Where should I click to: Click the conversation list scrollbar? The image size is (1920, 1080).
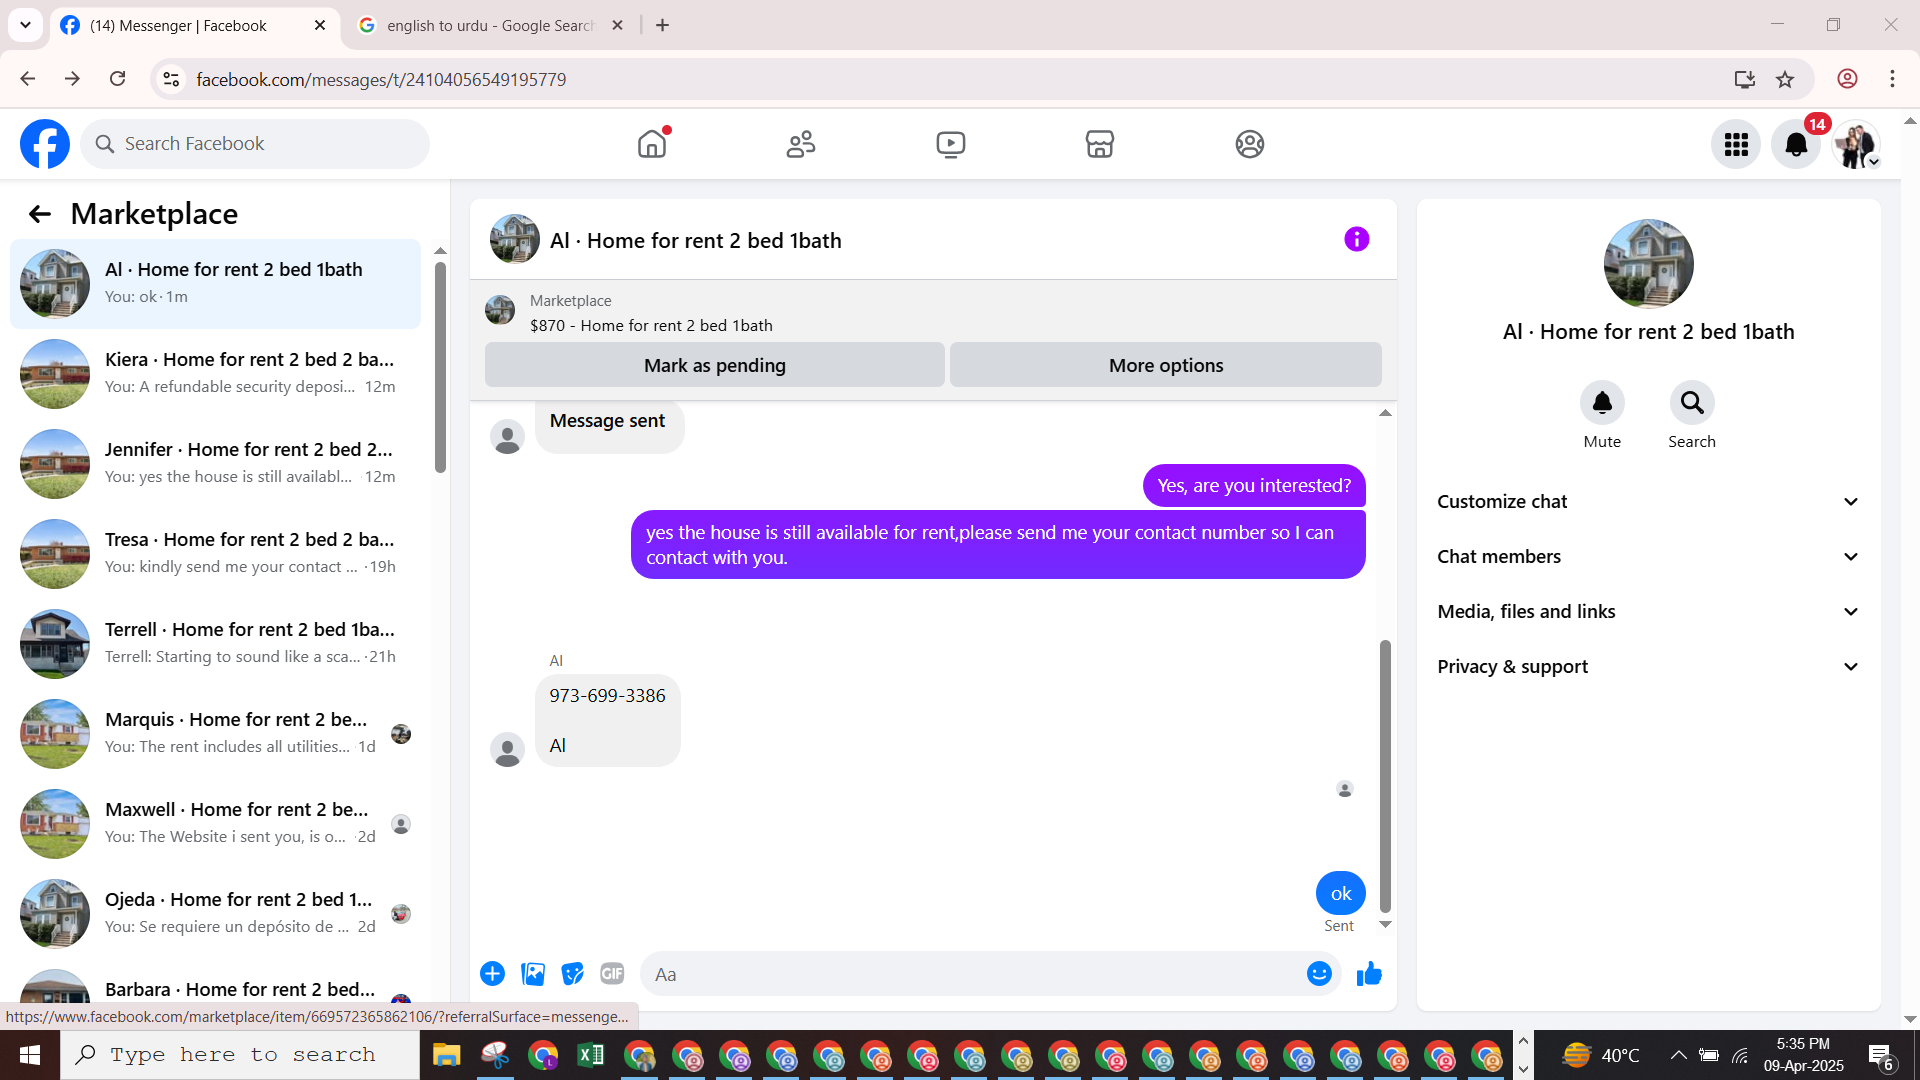(440, 367)
